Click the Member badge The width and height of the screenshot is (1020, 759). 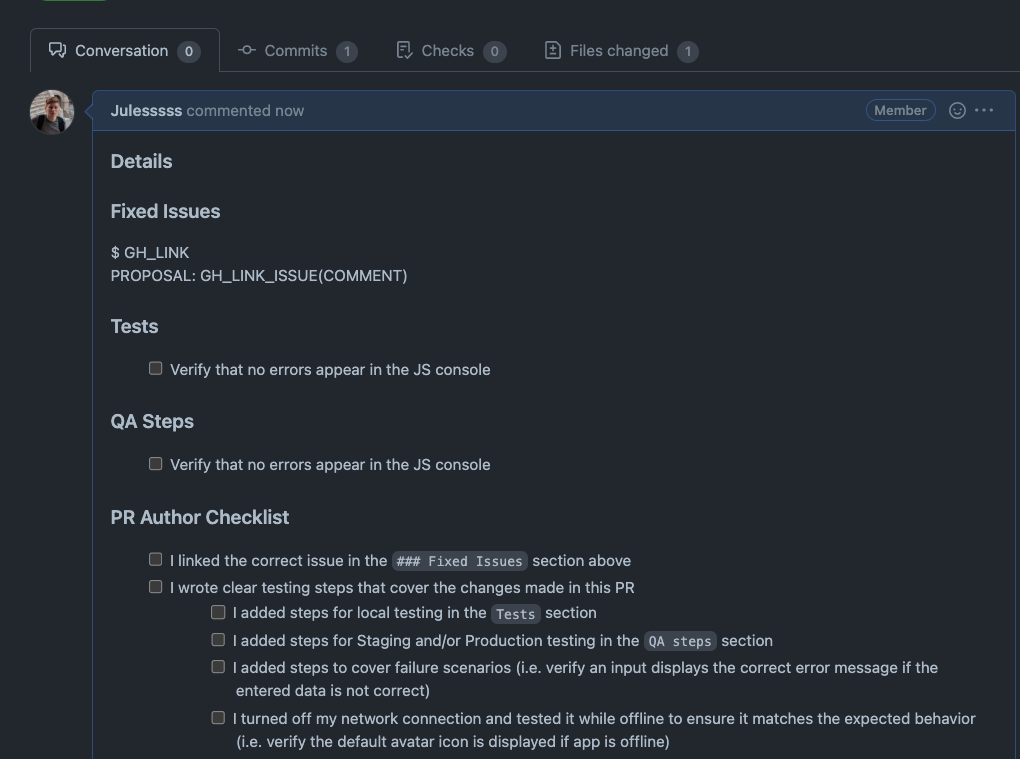tap(900, 111)
